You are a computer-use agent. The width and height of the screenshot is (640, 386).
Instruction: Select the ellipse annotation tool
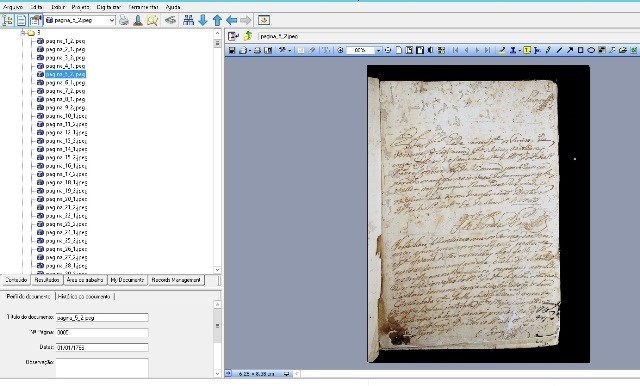[x=591, y=50]
